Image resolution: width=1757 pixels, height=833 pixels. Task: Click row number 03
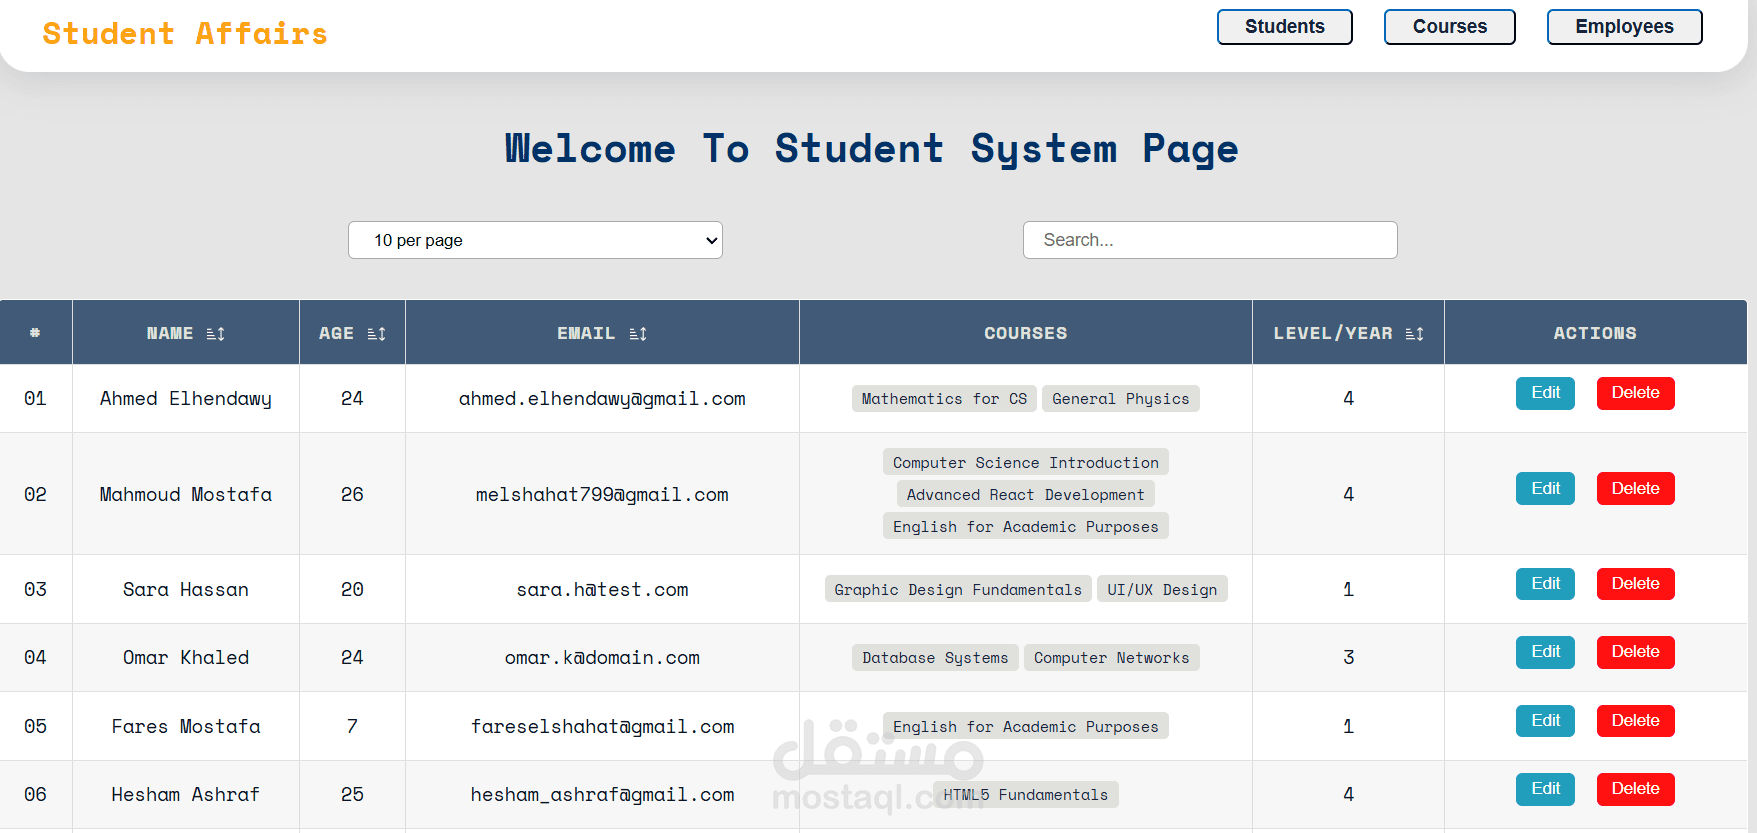(x=35, y=590)
